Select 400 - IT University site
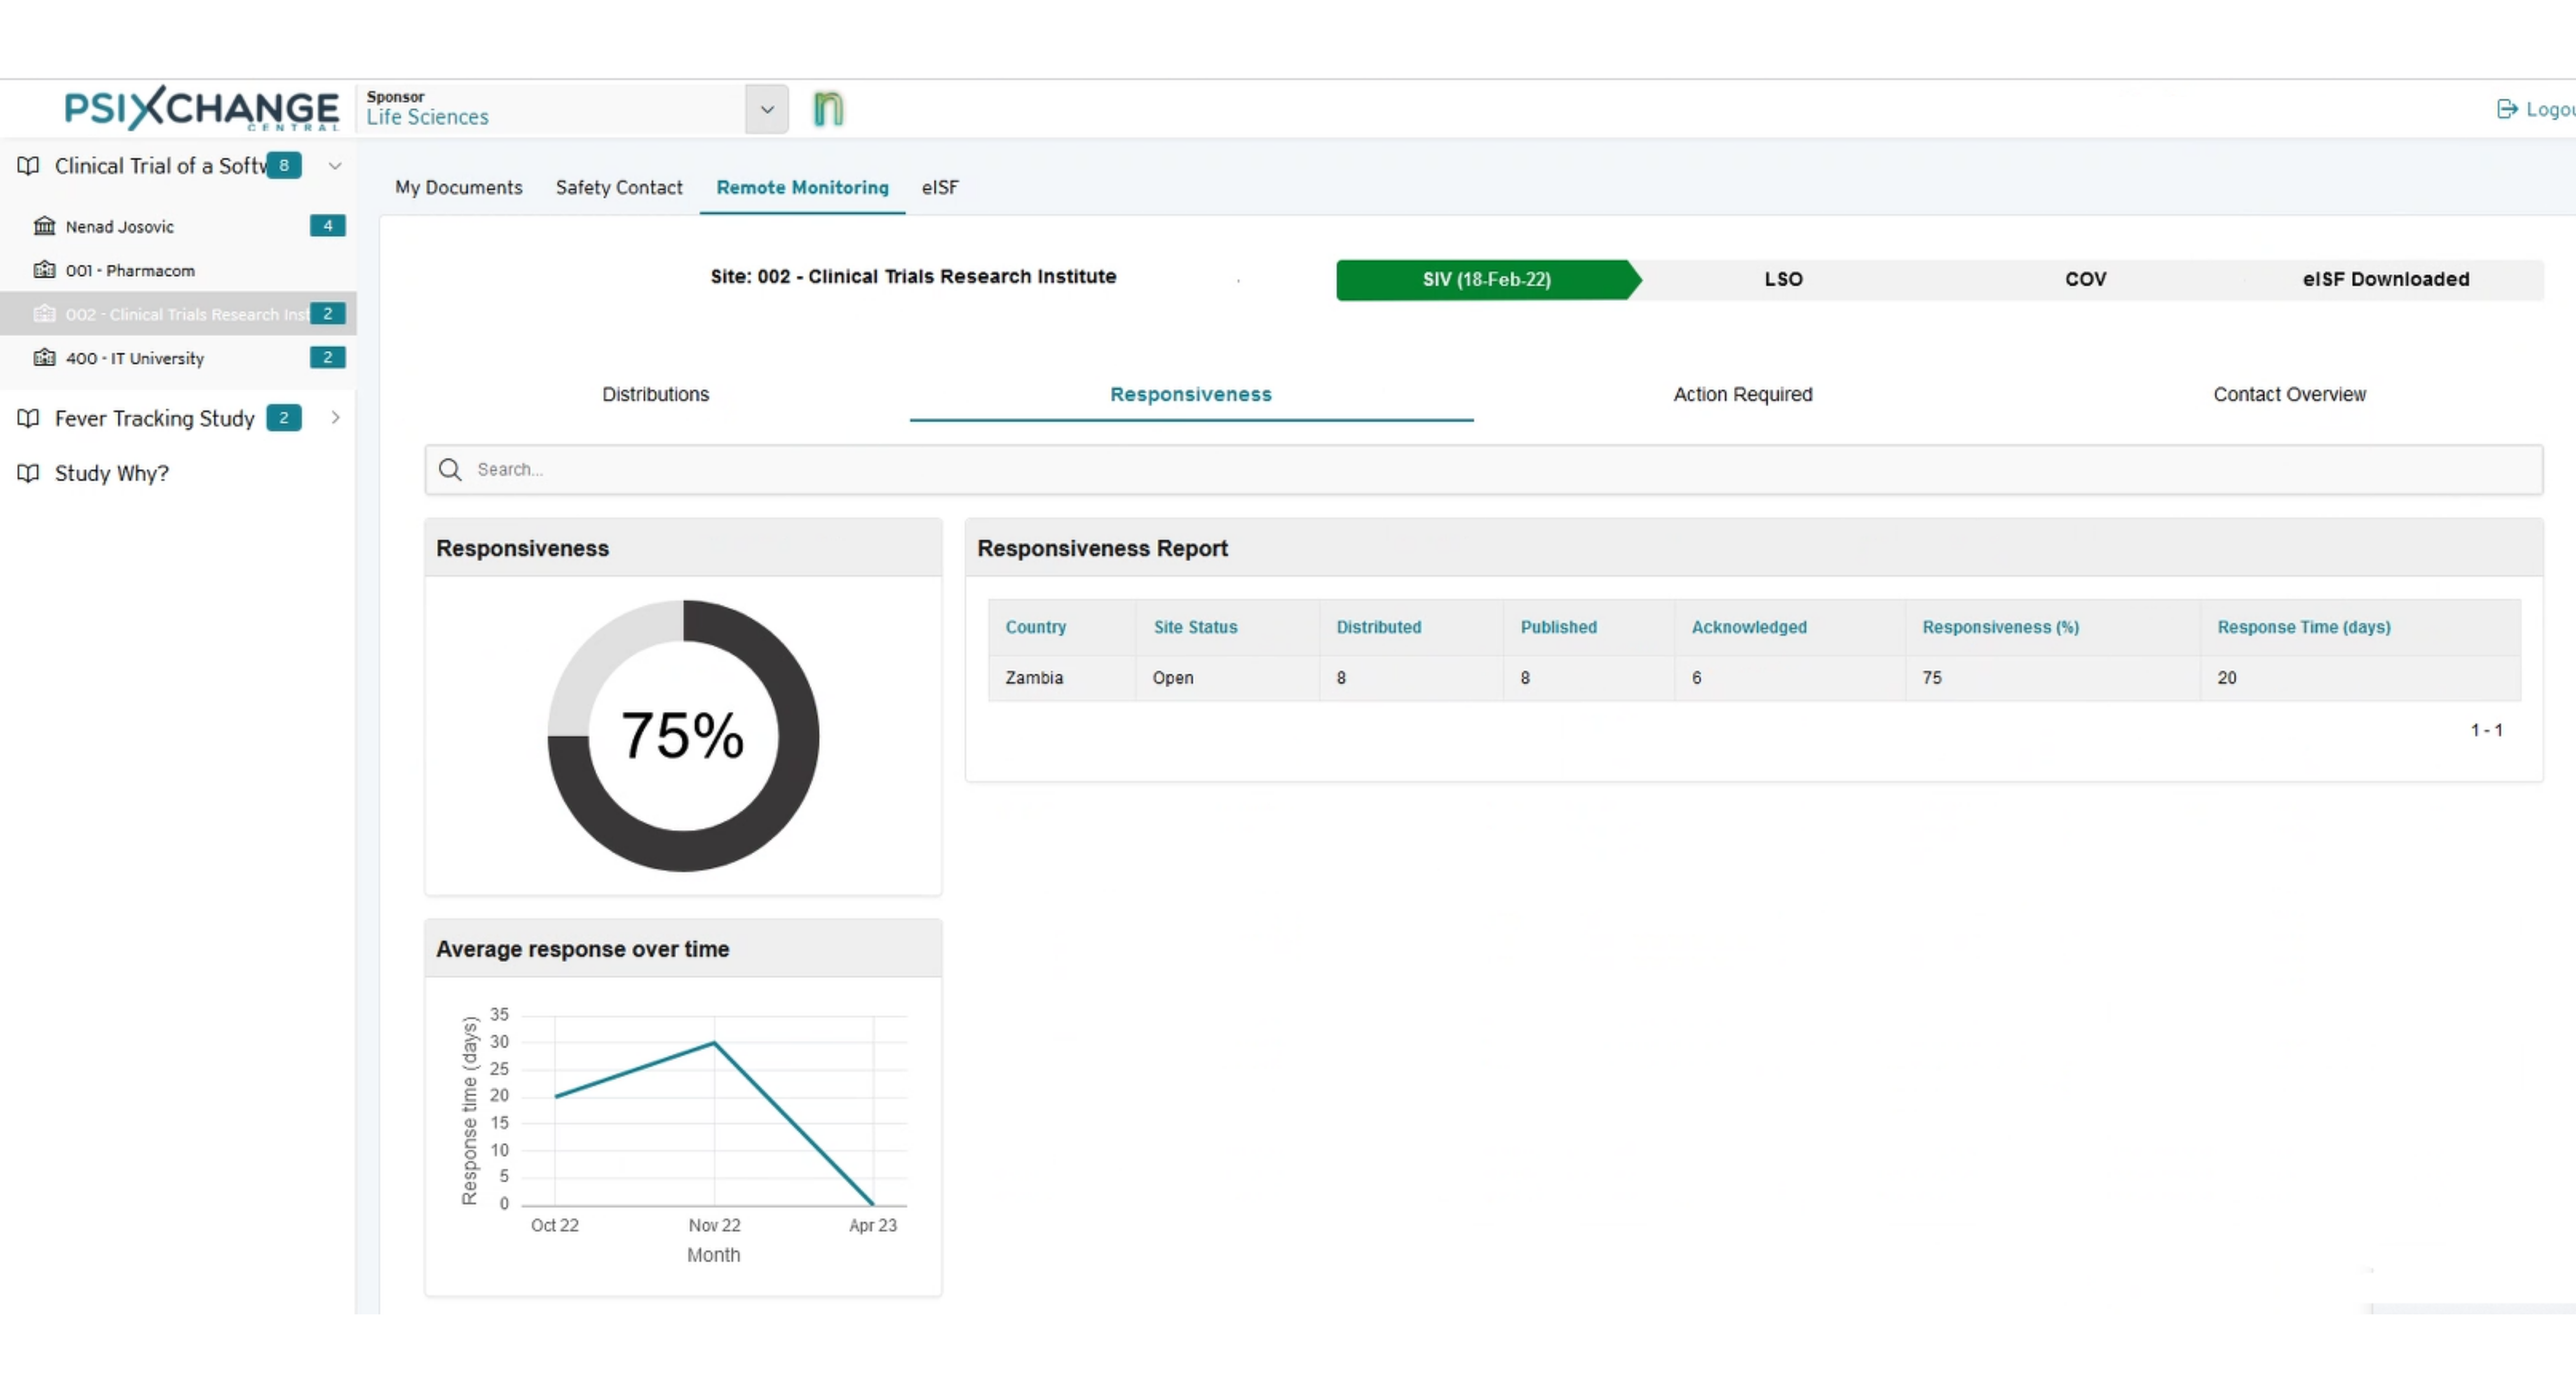2576x1391 pixels. pyautogui.click(x=135, y=359)
